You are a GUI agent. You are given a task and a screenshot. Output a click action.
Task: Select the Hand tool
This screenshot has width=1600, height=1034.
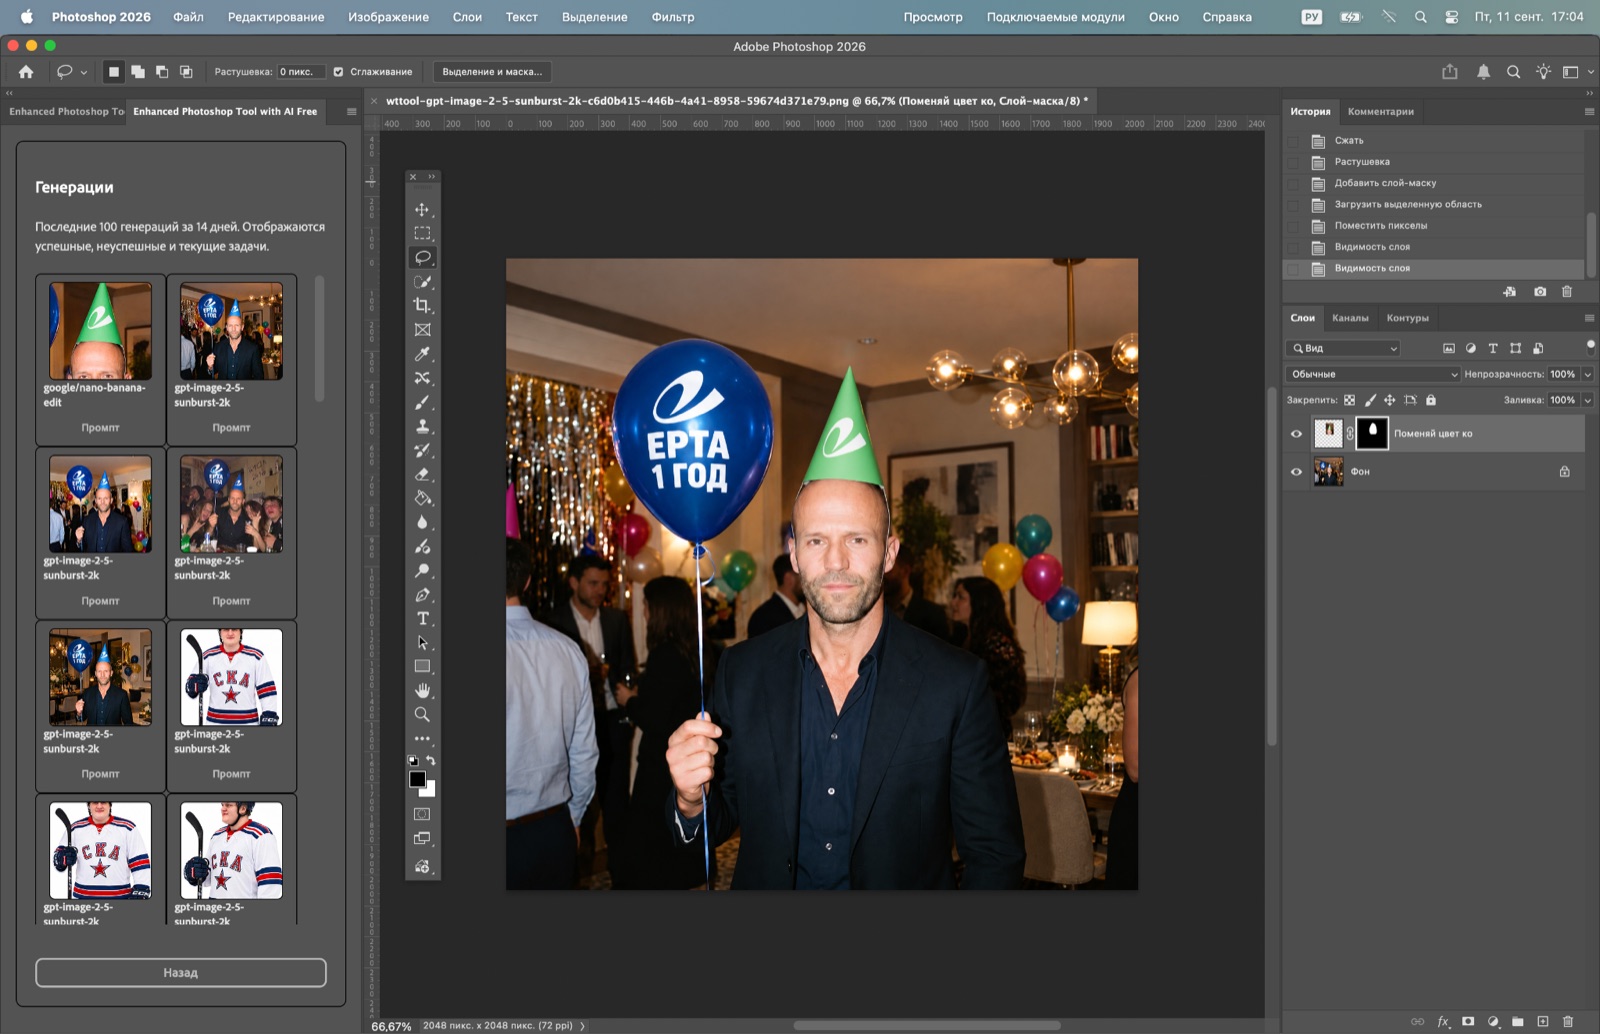coord(422,691)
